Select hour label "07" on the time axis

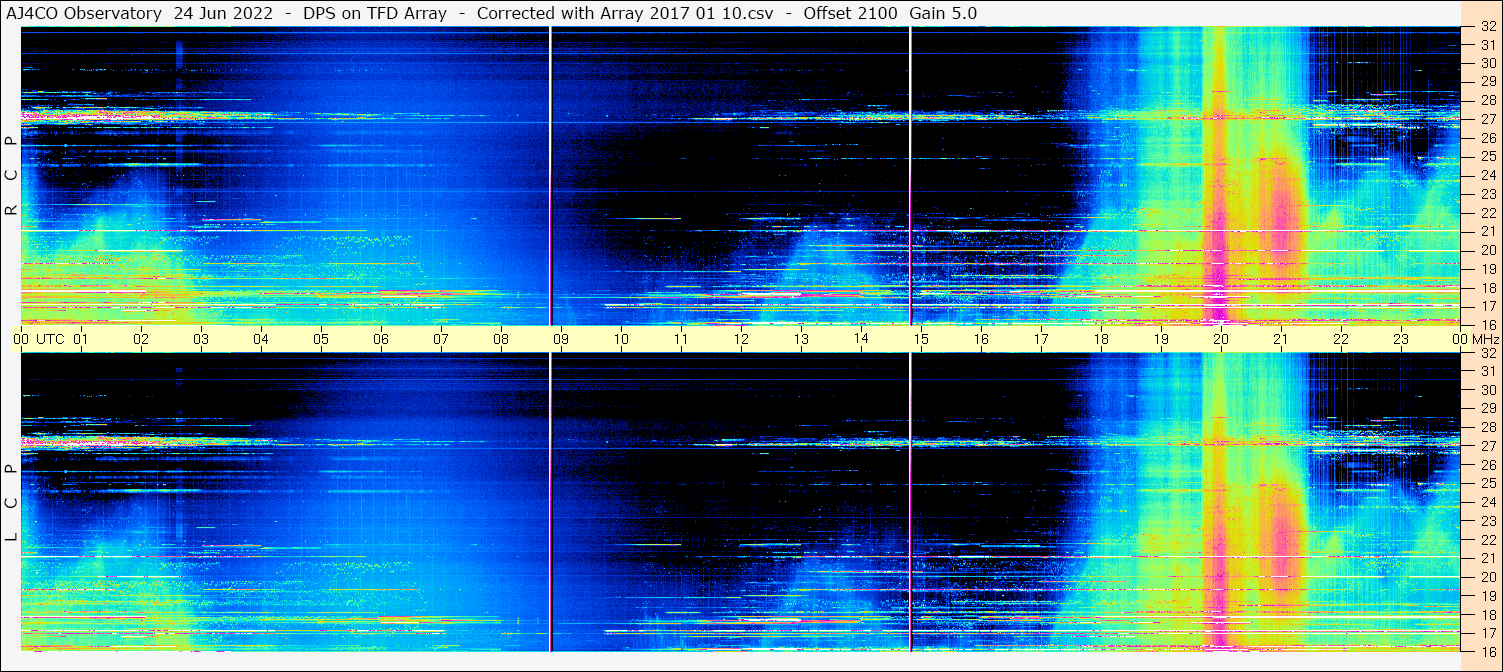pos(441,339)
